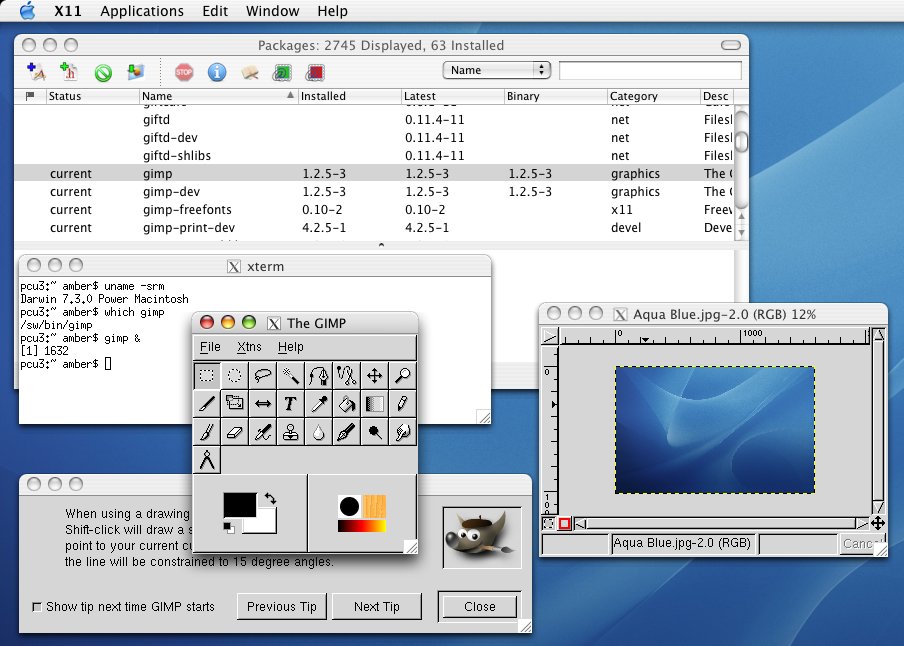This screenshot has height=646, width=904.
Task: Close the GIMP tip dialog
Action: point(480,607)
